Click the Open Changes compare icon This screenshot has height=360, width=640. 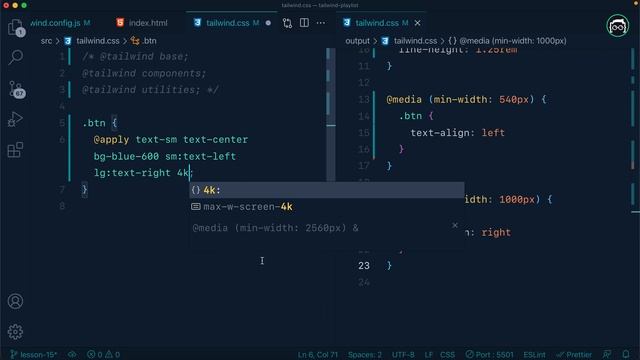pos(287,23)
